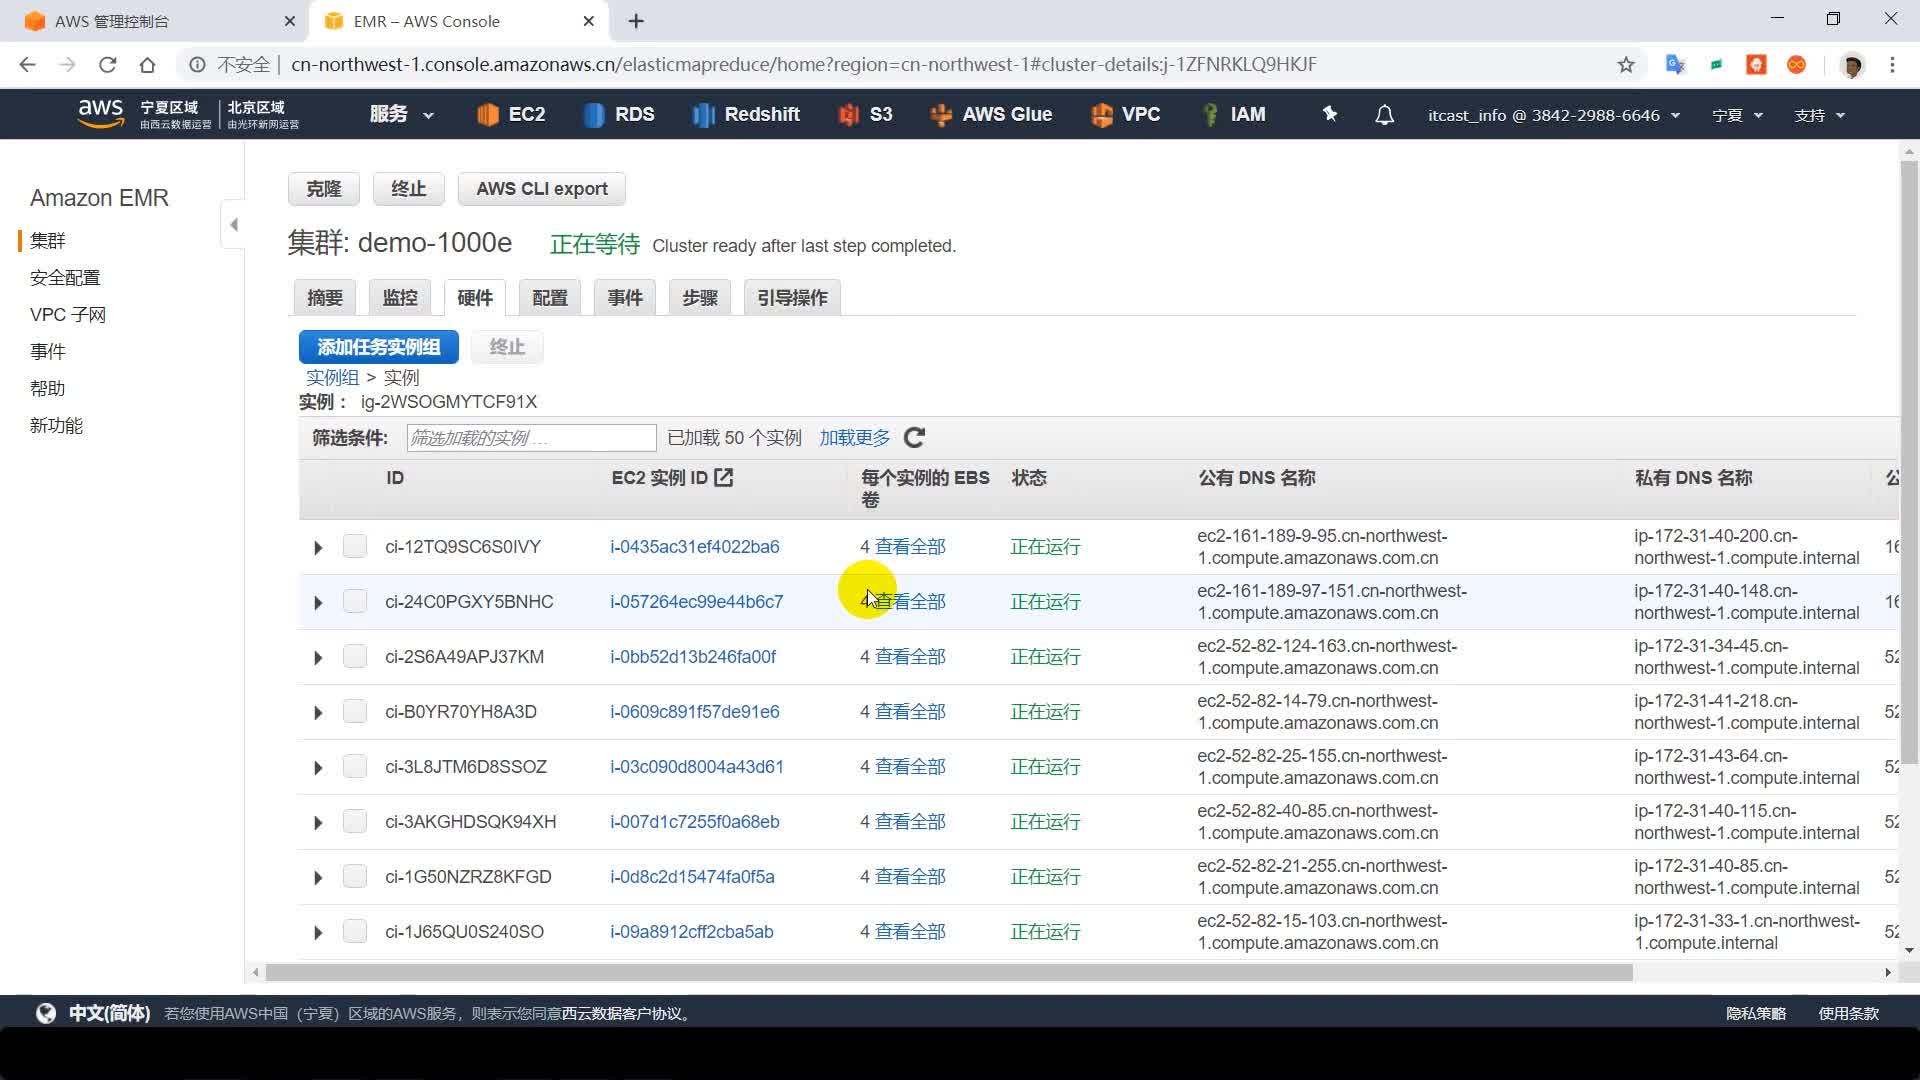Screen dimensions: 1920x1080
Task: Click the pin shortcuts star icon in AWS navbar
Action: (1329, 114)
